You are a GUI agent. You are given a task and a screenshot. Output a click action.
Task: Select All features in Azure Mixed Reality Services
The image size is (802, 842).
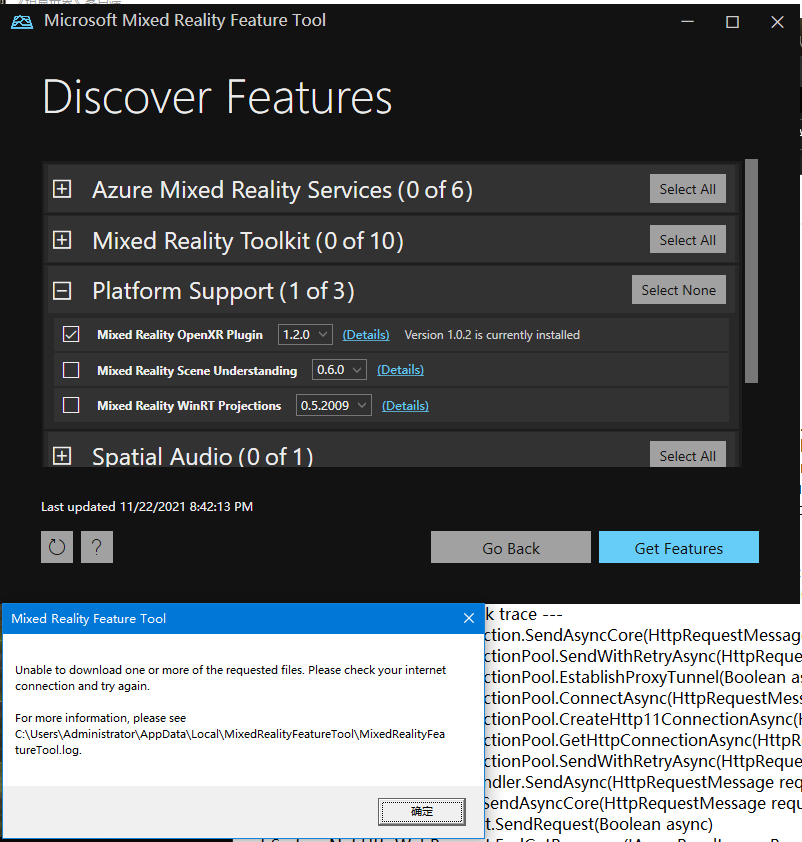click(687, 188)
